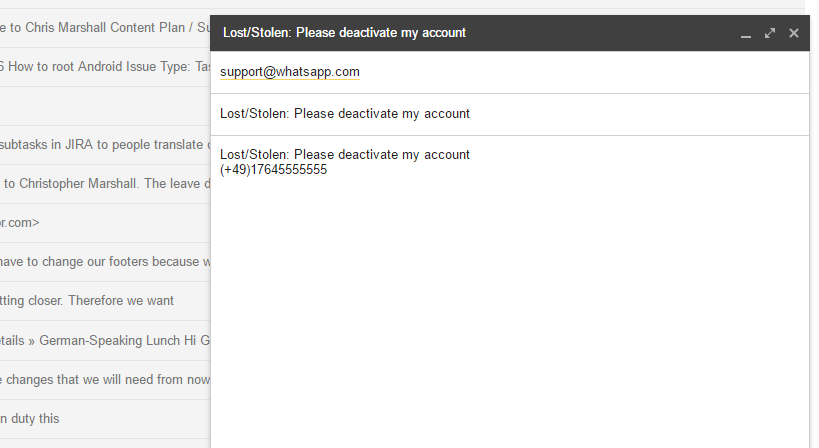Image resolution: width=819 pixels, height=448 pixels.
Task: Open the How to root Android email
Action: coord(104,67)
